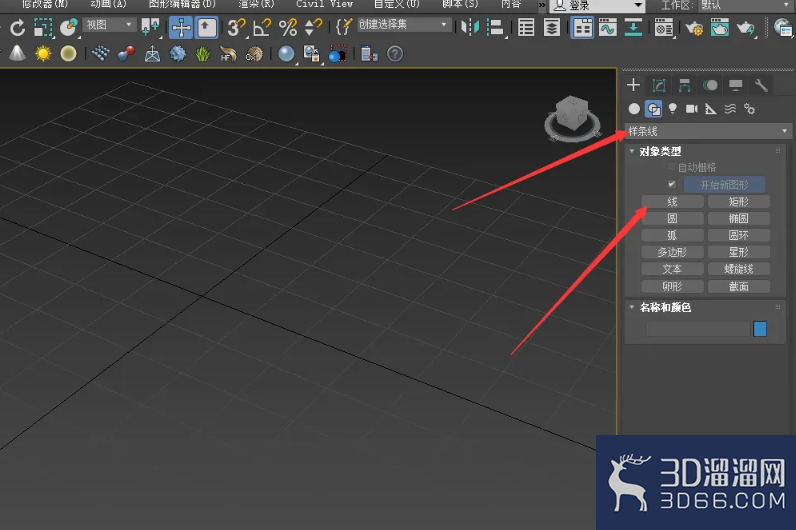
Task: Open the Material Editor
Action: (664, 28)
